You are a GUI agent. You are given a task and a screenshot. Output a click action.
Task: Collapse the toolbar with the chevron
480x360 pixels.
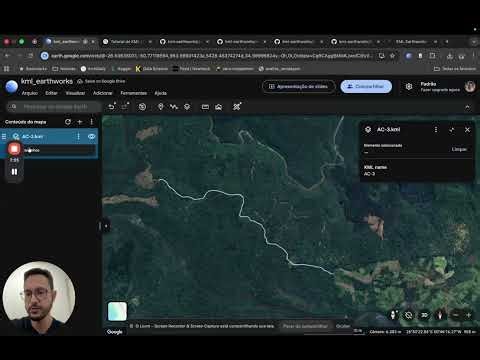click(467, 107)
